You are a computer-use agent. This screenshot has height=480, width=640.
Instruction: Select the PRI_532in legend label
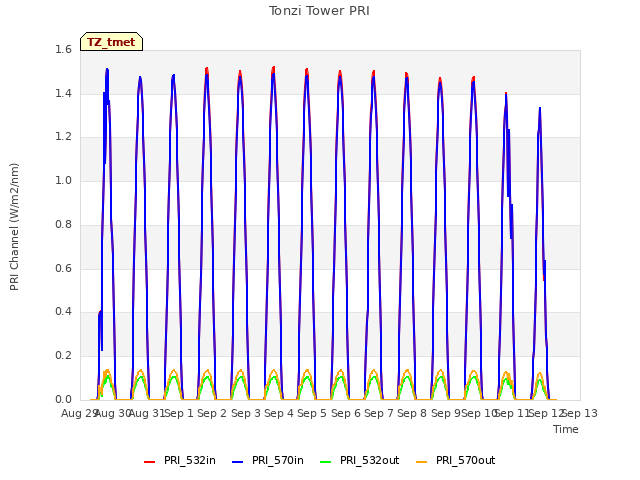click(190, 460)
